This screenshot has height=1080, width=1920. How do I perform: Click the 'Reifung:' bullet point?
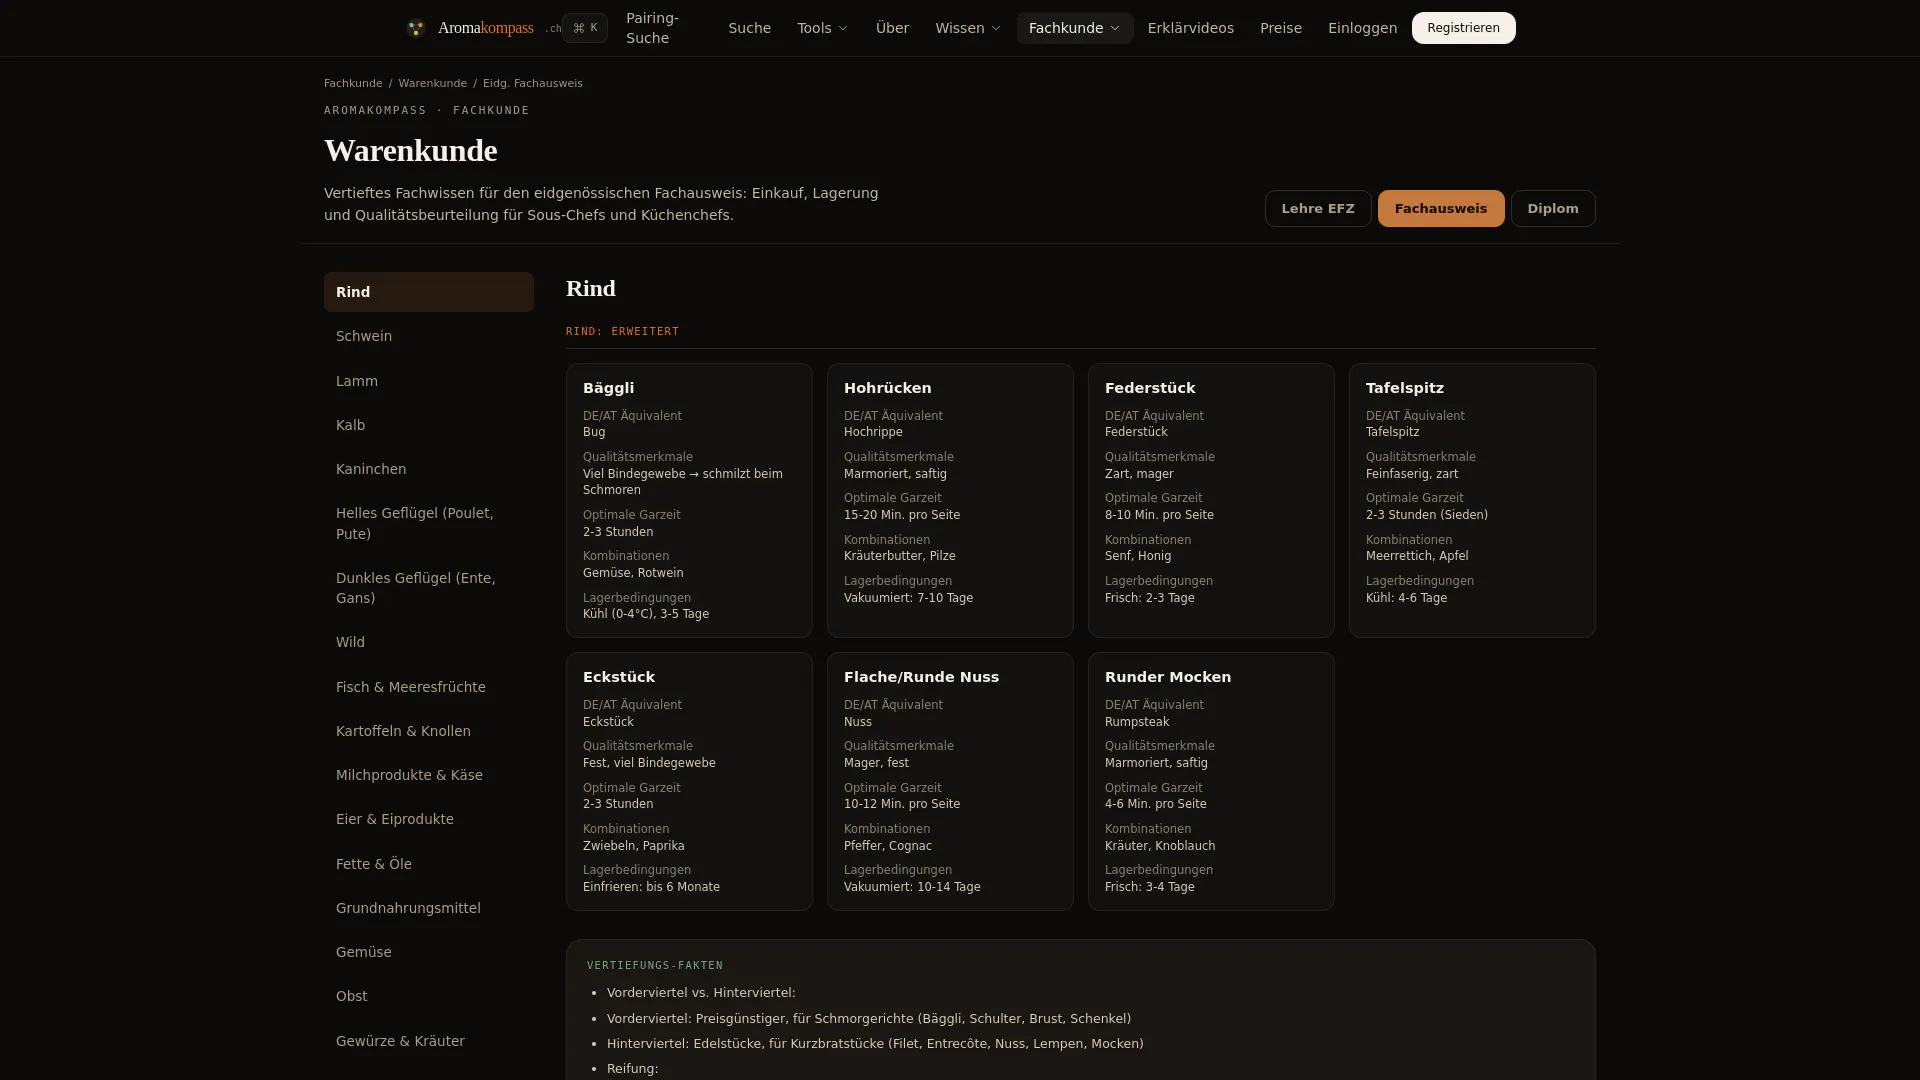pyautogui.click(x=632, y=1069)
